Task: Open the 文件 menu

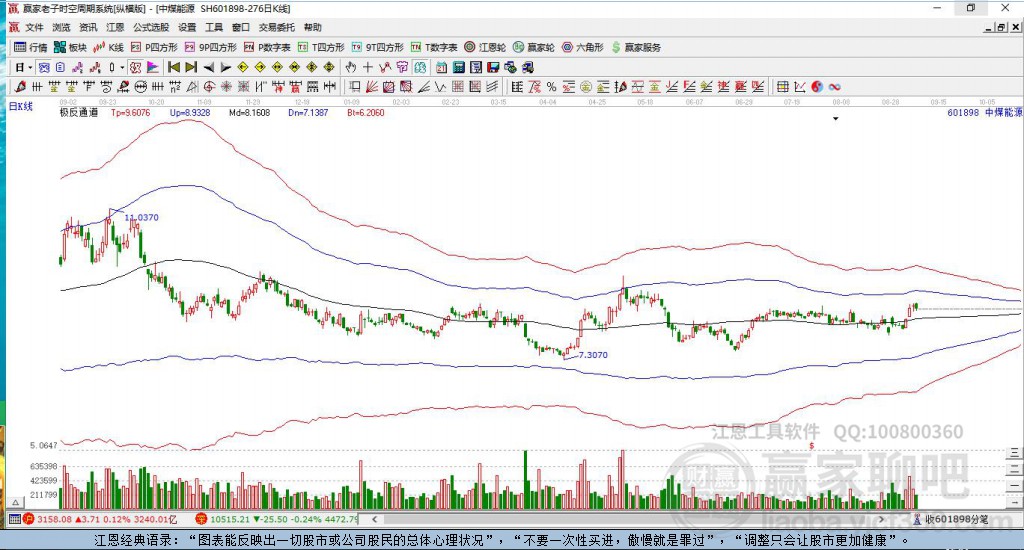Action: click(34, 27)
